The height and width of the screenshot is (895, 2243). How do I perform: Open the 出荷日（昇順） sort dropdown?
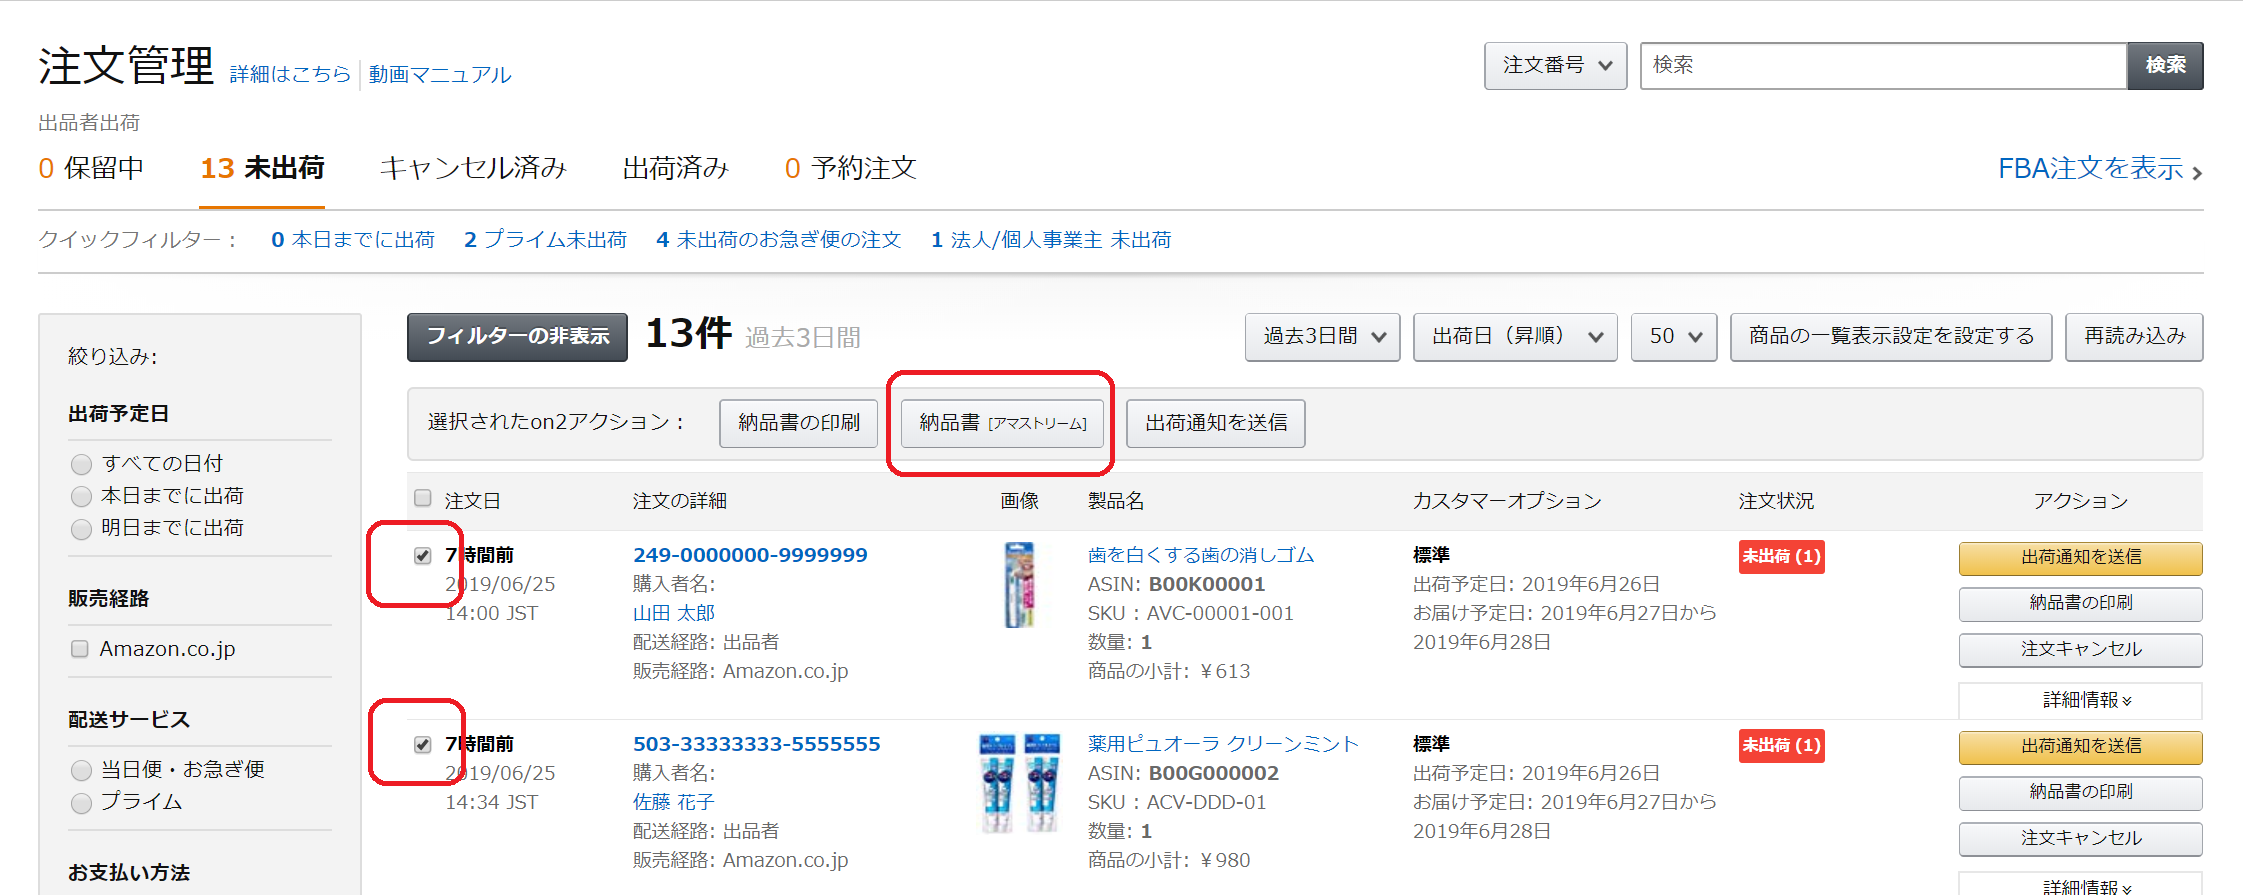click(1514, 337)
